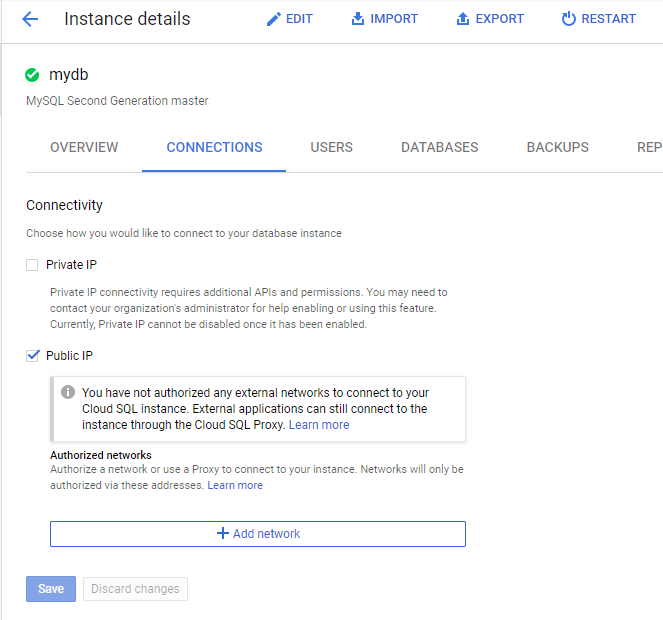Click the Import download icon
663x620 pixels.
(x=358, y=19)
